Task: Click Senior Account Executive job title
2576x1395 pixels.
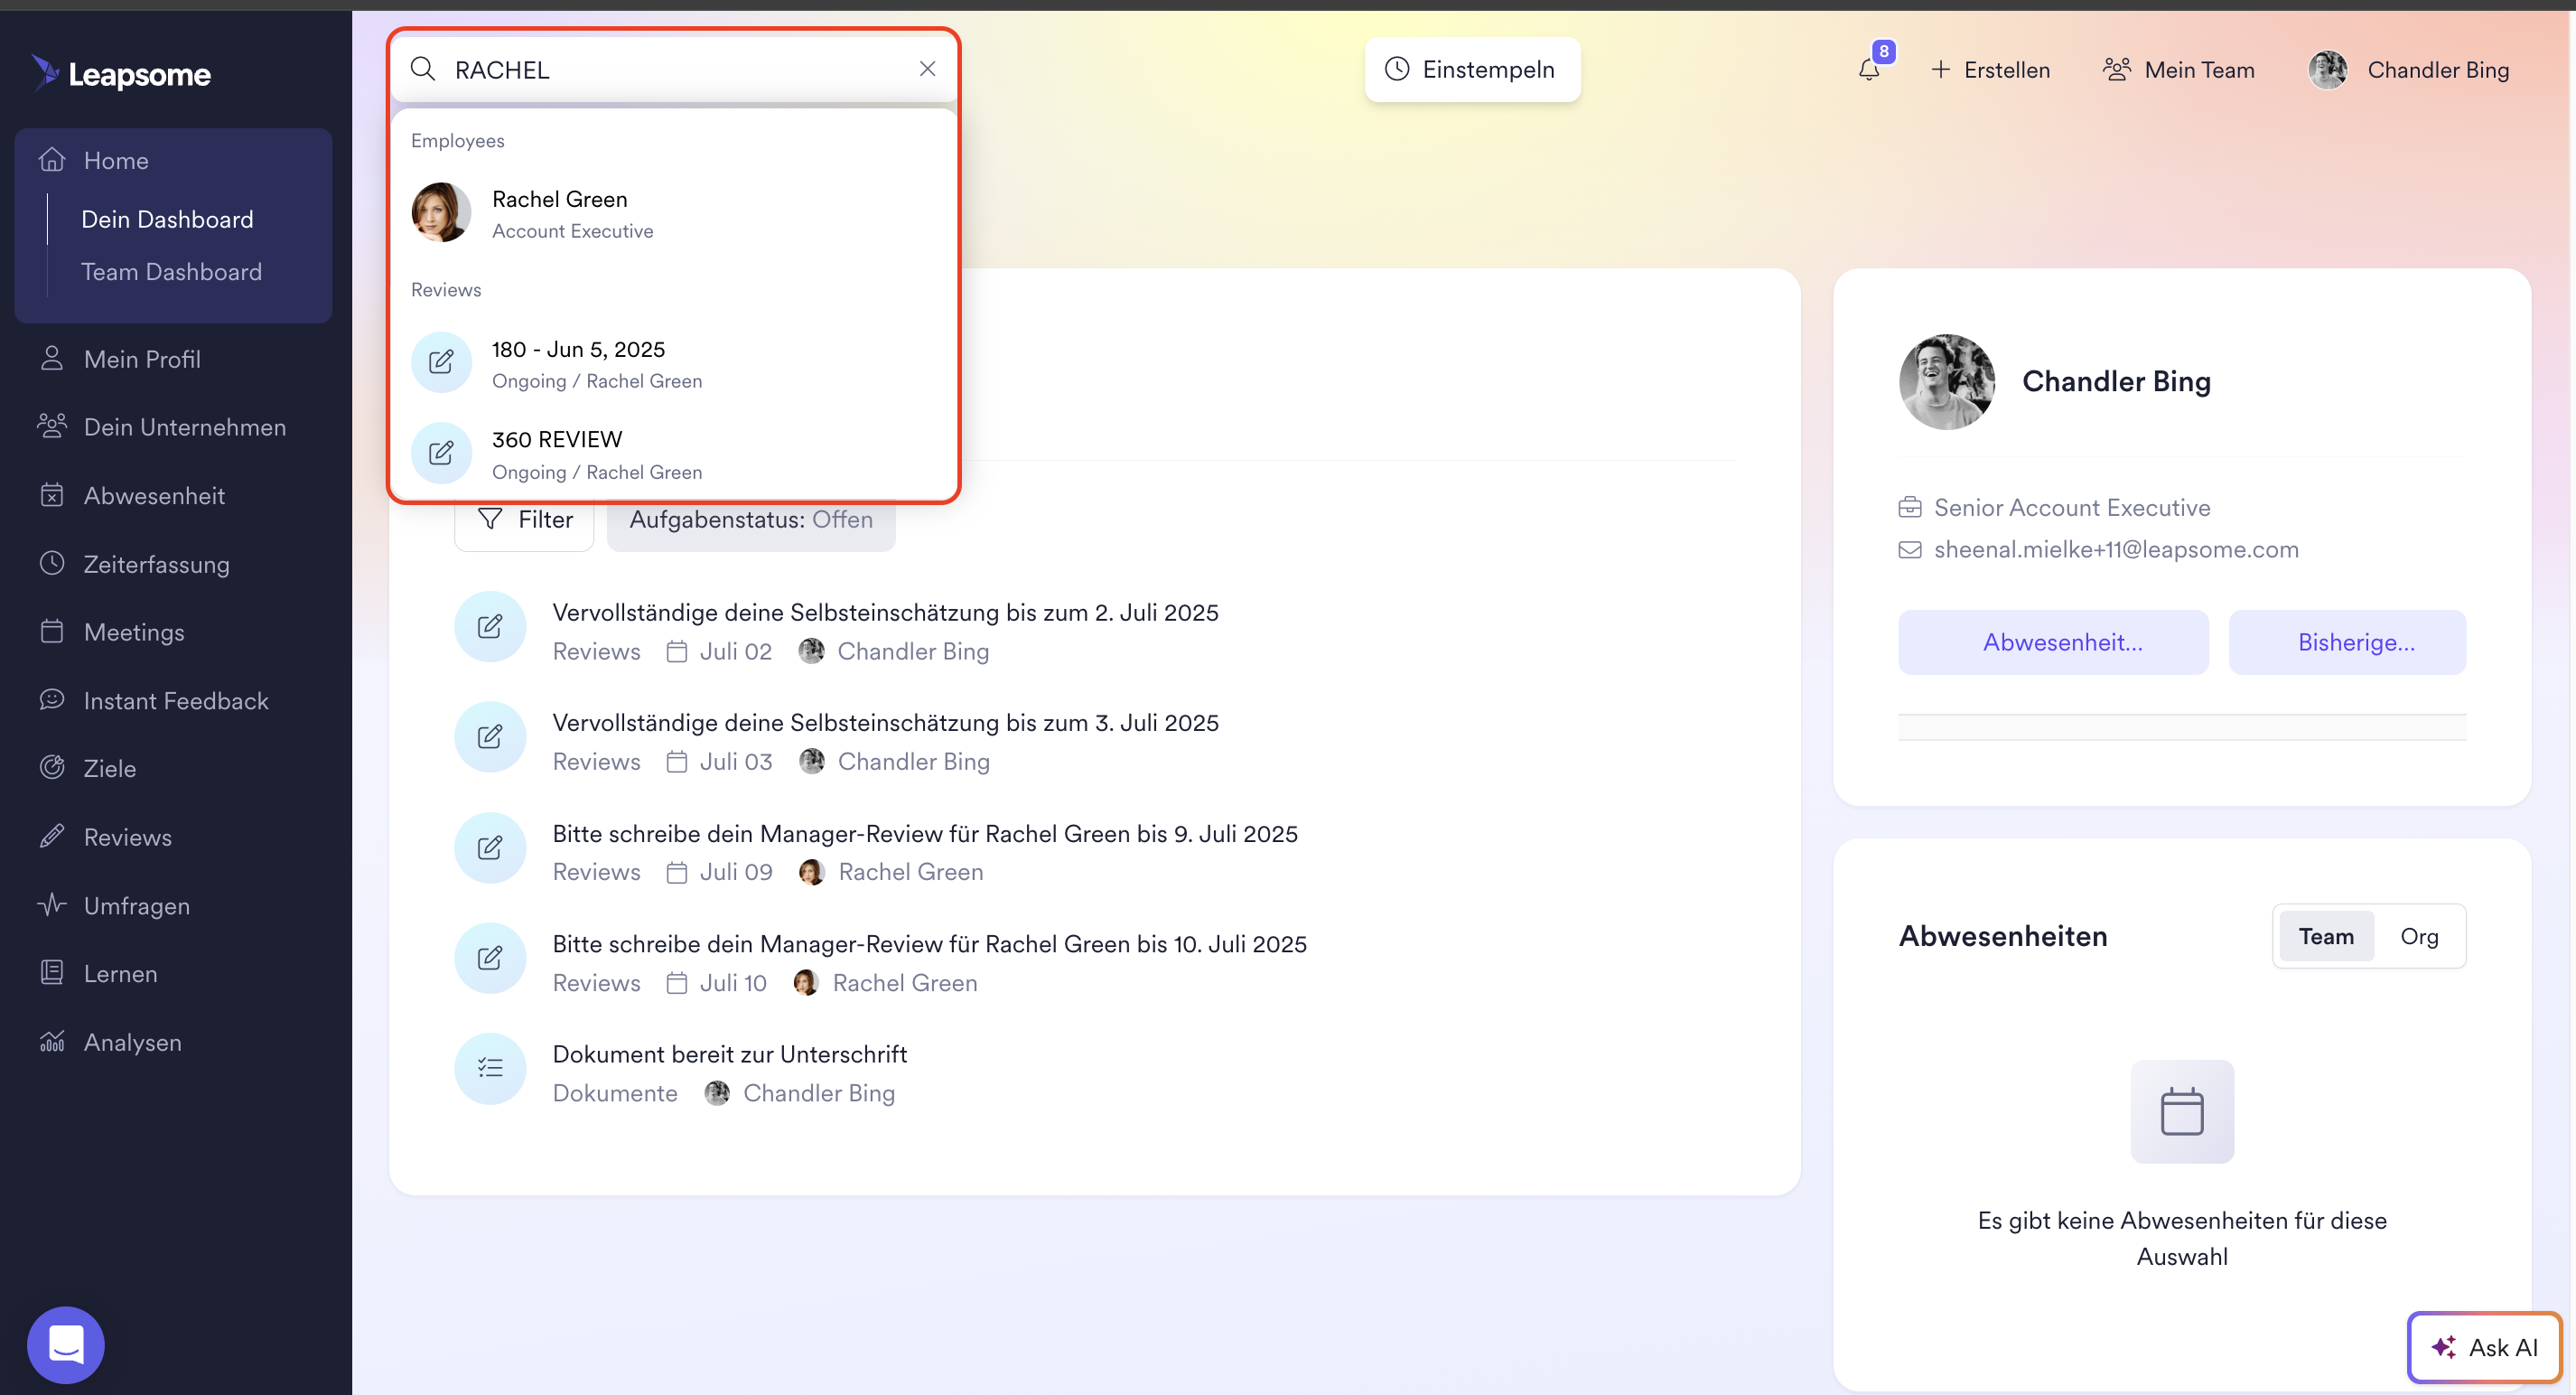Action: click(2072, 507)
